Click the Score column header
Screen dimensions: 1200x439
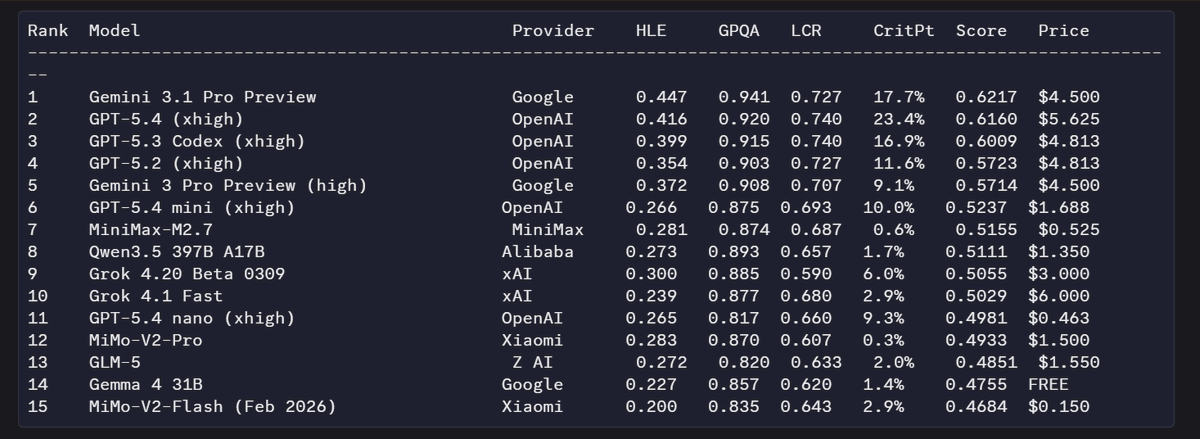tap(981, 31)
